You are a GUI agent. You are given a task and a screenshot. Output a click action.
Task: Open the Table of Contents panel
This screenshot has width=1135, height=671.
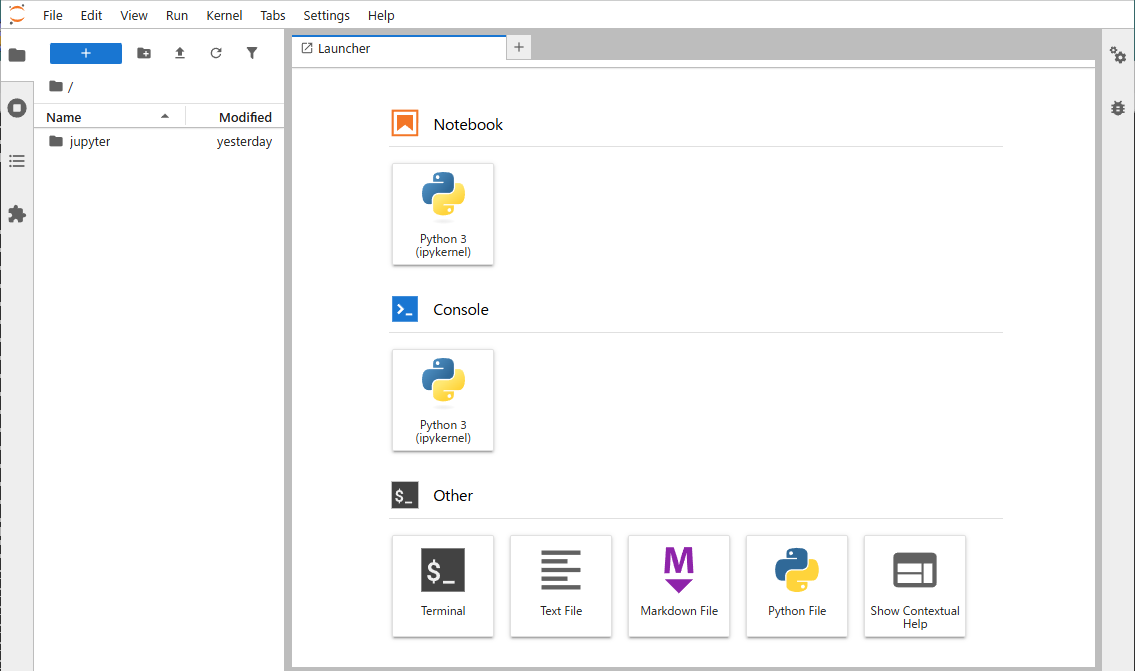(17, 161)
